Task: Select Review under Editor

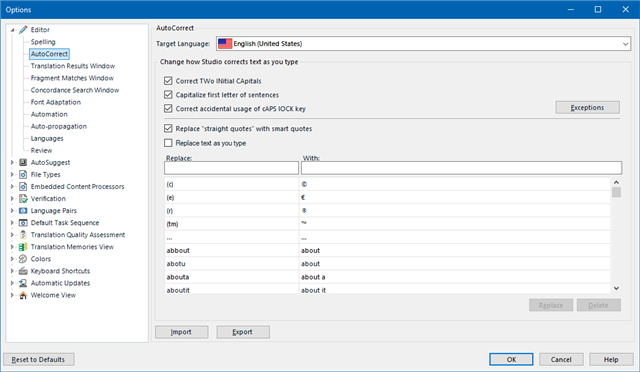Action: [41, 150]
